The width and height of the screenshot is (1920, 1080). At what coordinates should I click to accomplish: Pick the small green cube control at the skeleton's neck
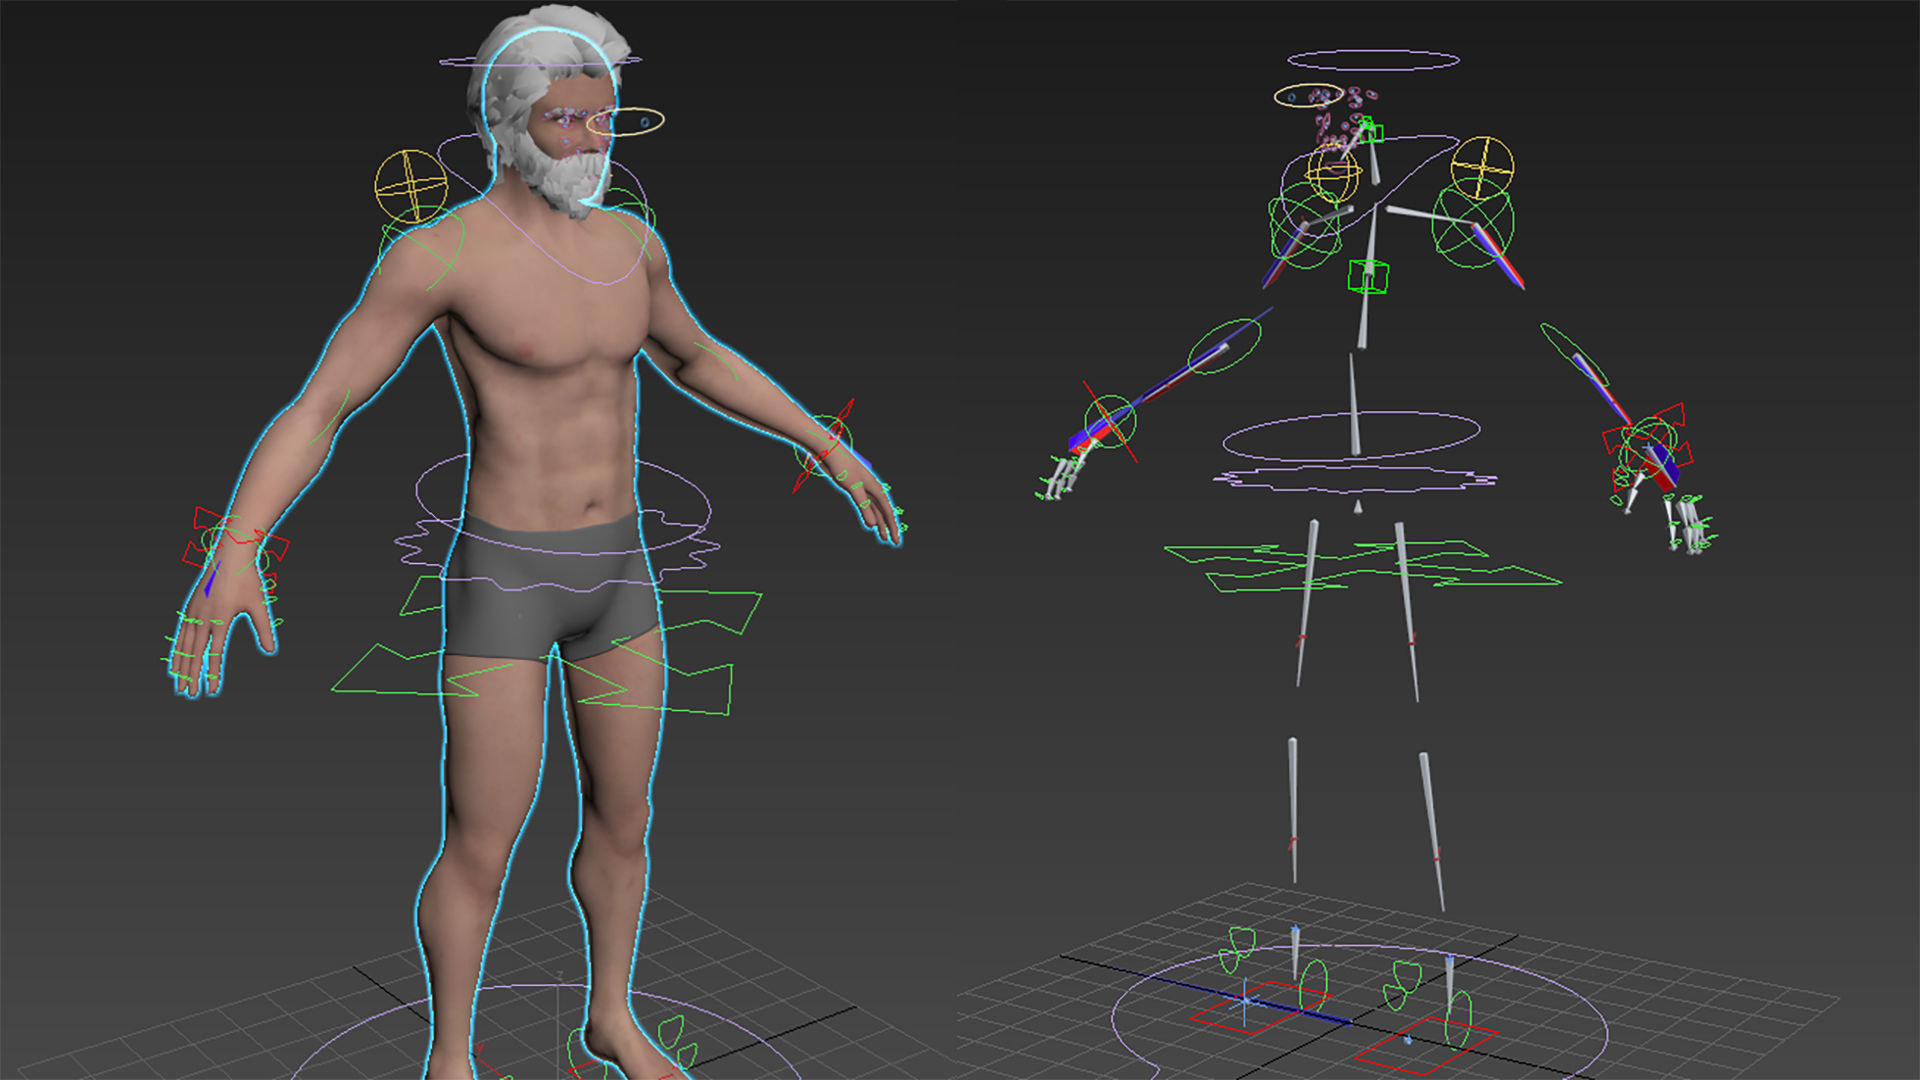1371,131
